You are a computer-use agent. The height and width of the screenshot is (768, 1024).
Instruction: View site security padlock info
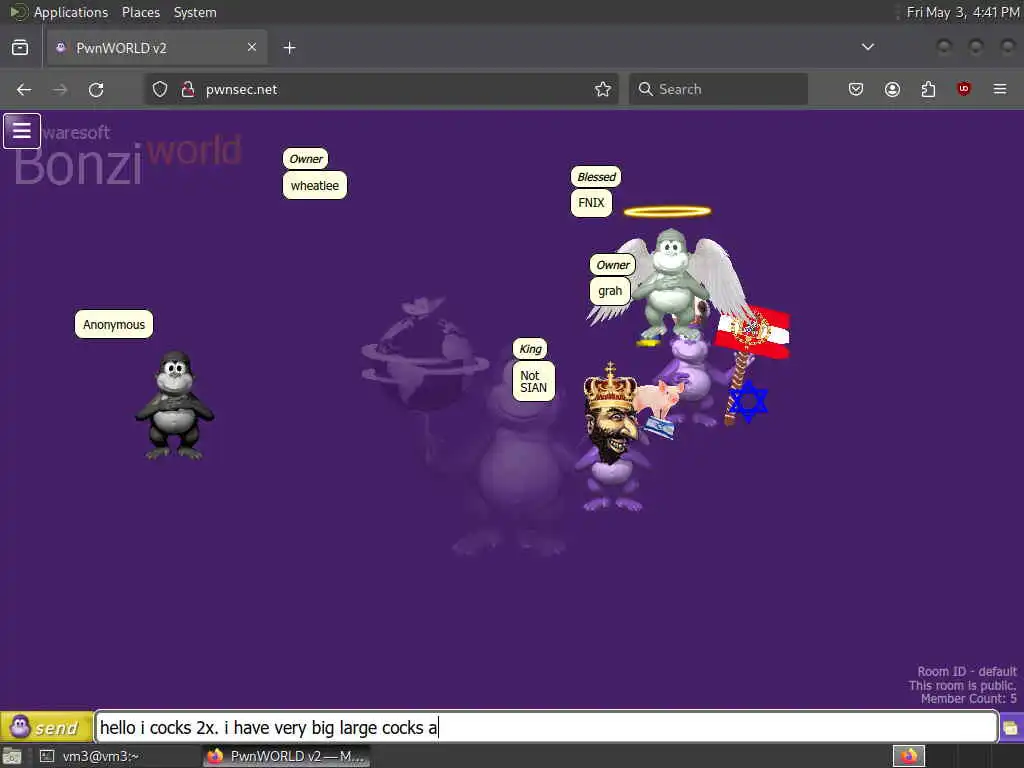(188, 89)
